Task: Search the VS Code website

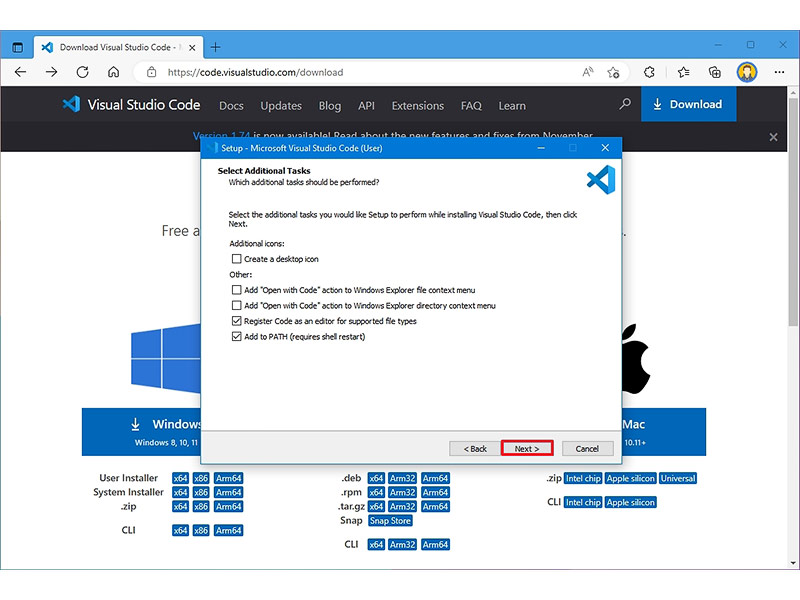Action: (x=624, y=105)
